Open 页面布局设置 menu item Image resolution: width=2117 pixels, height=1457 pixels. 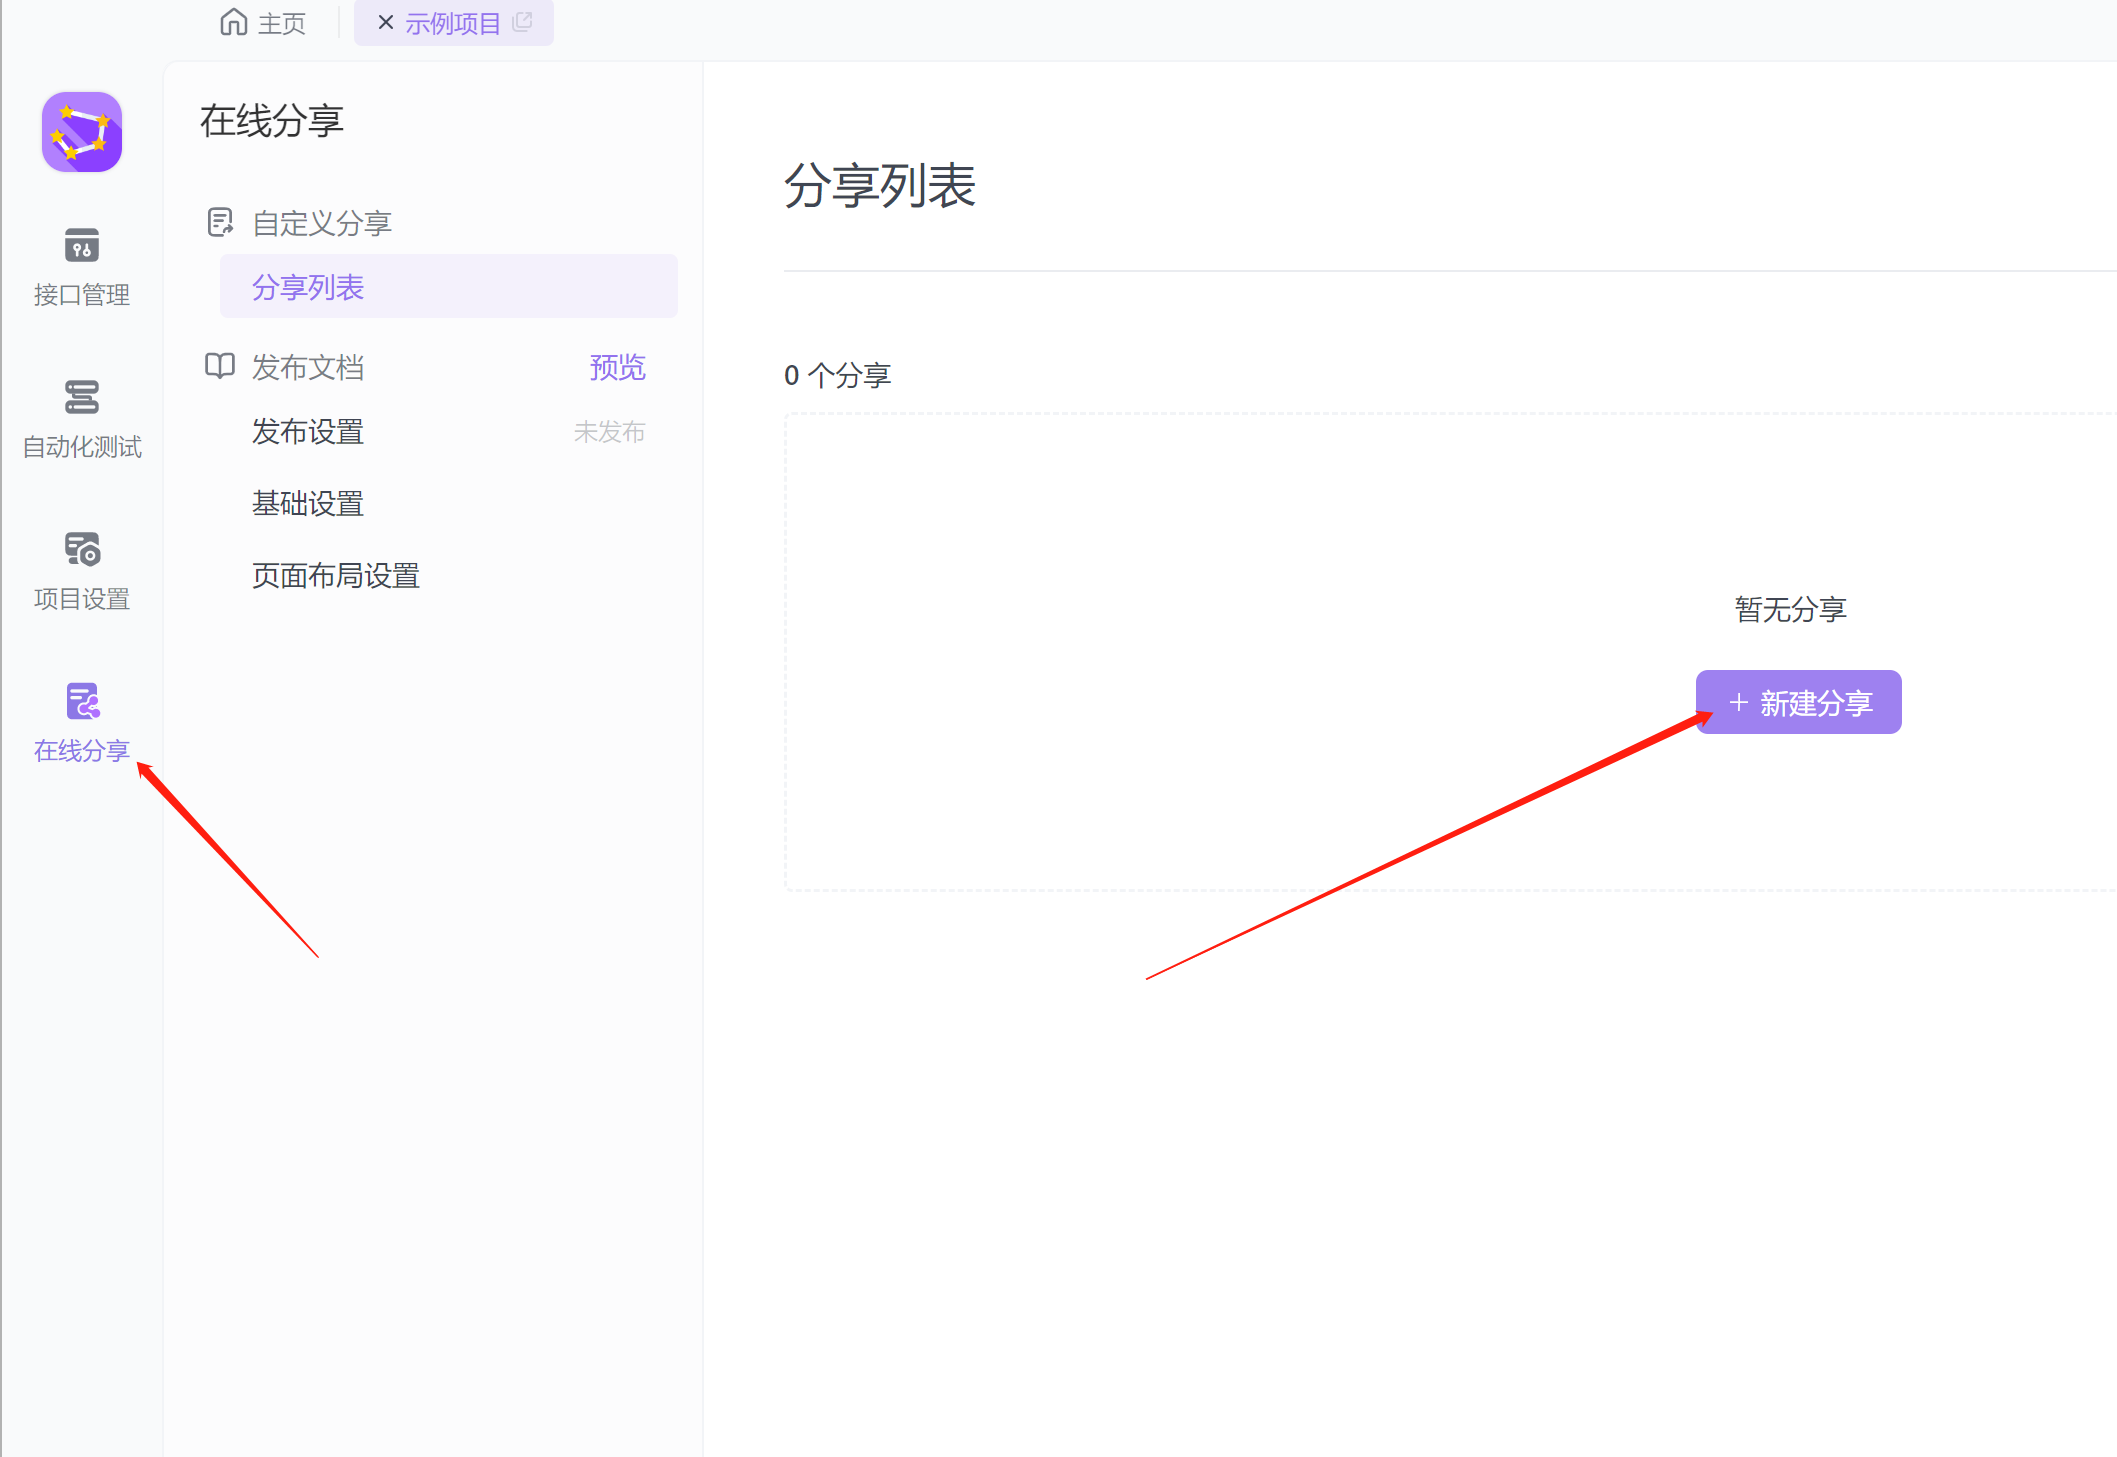click(336, 575)
